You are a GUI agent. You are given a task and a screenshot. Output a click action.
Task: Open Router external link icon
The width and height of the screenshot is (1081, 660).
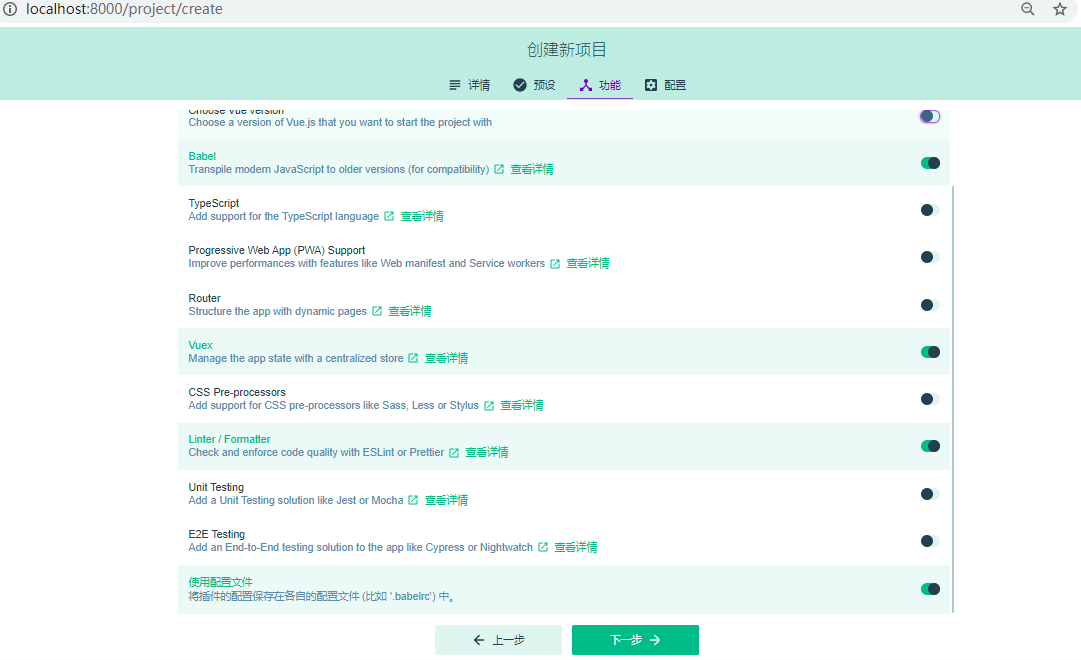click(x=377, y=311)
